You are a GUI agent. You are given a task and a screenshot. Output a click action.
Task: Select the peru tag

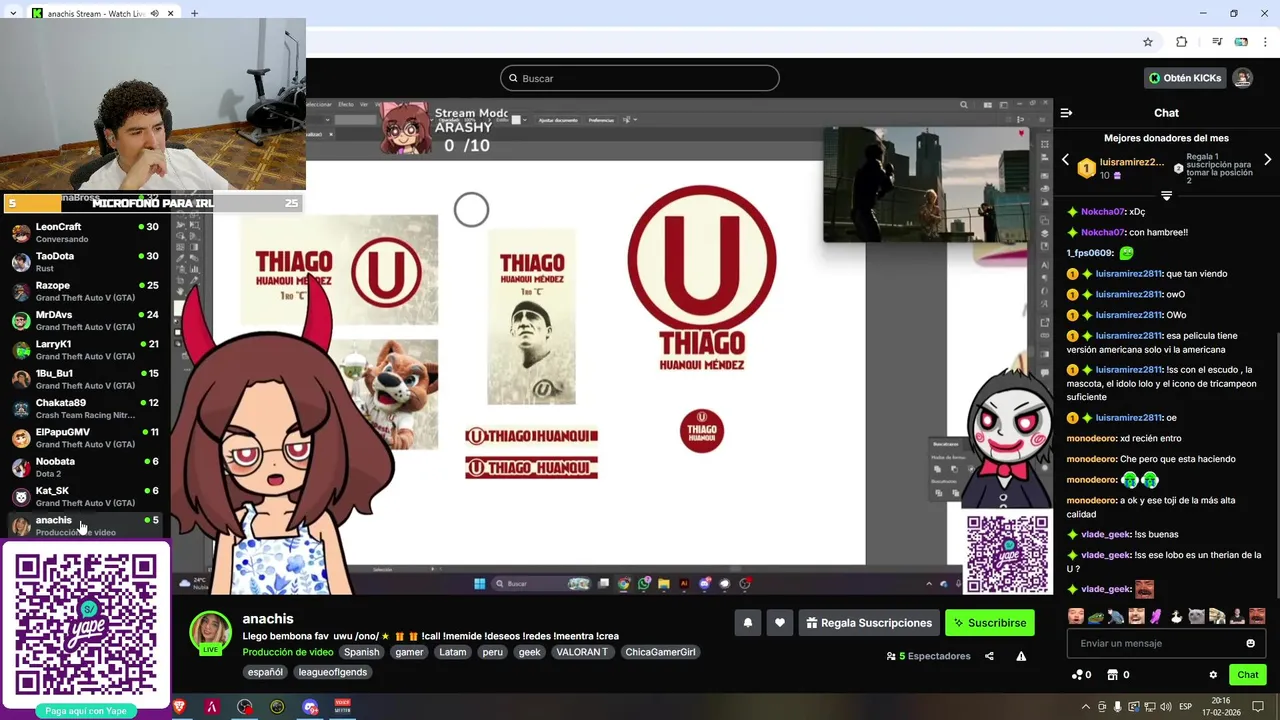[492, 652]
